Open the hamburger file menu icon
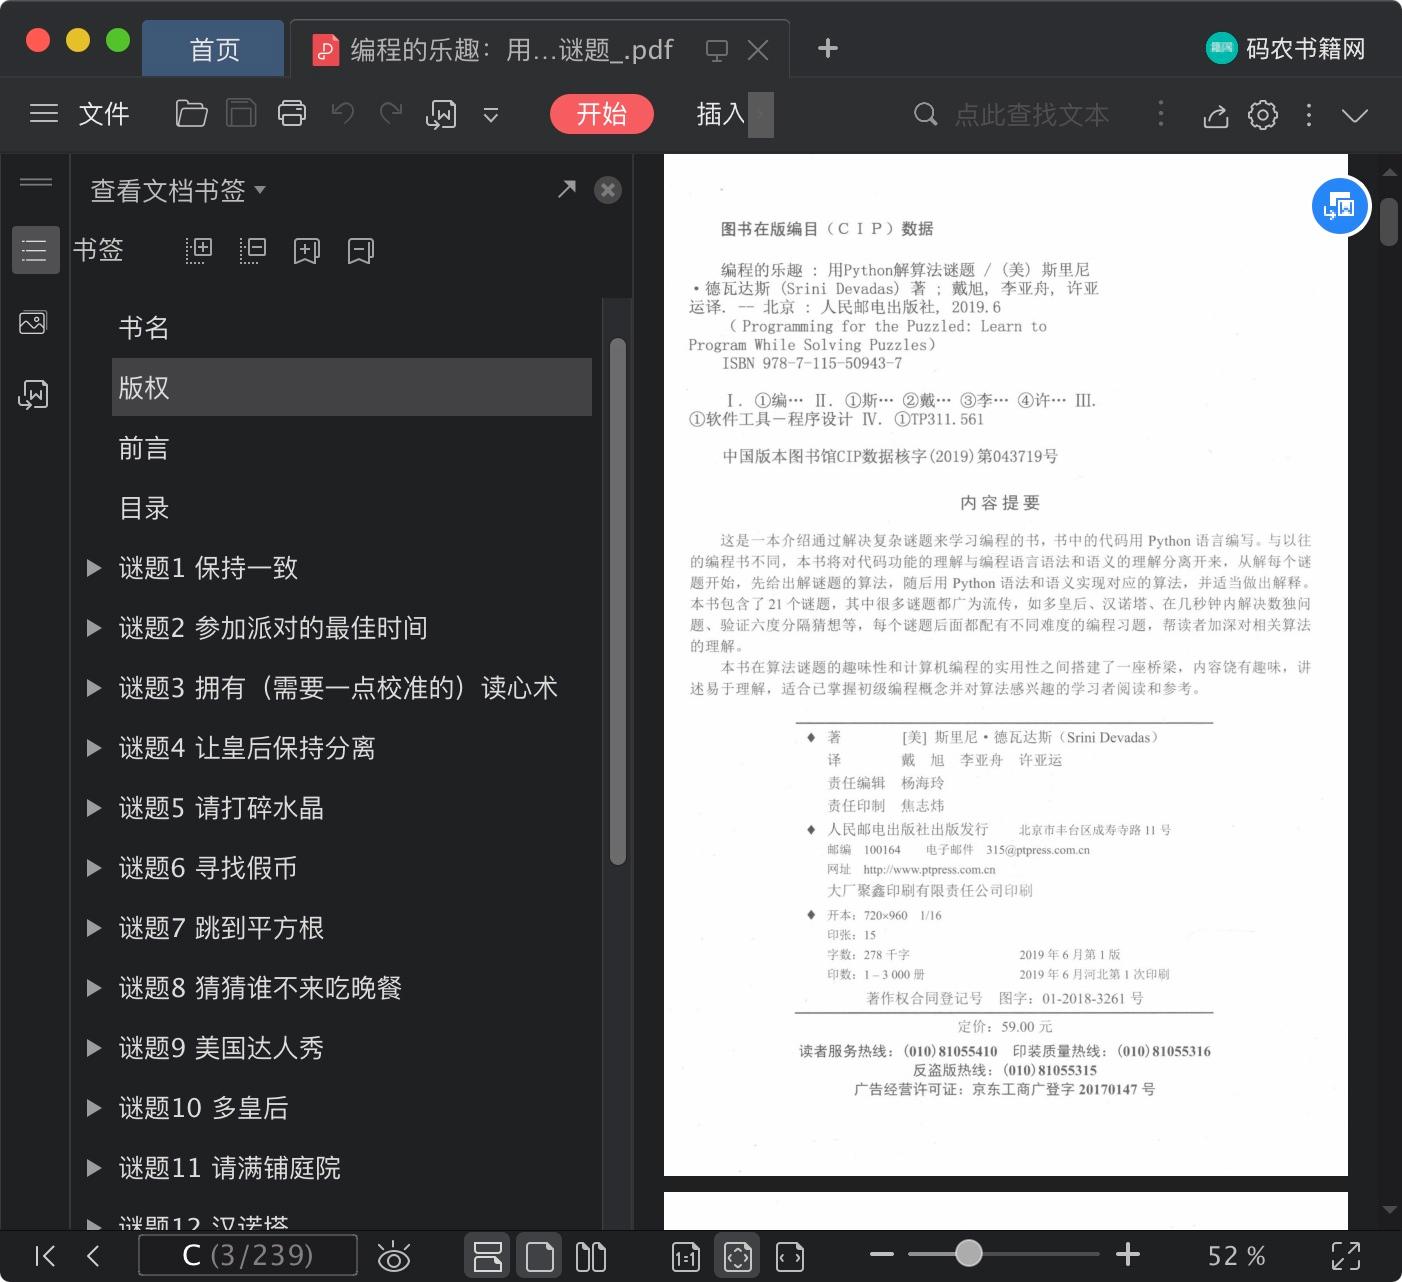Screen dimensions: 1402x1282 coord(44,114)
